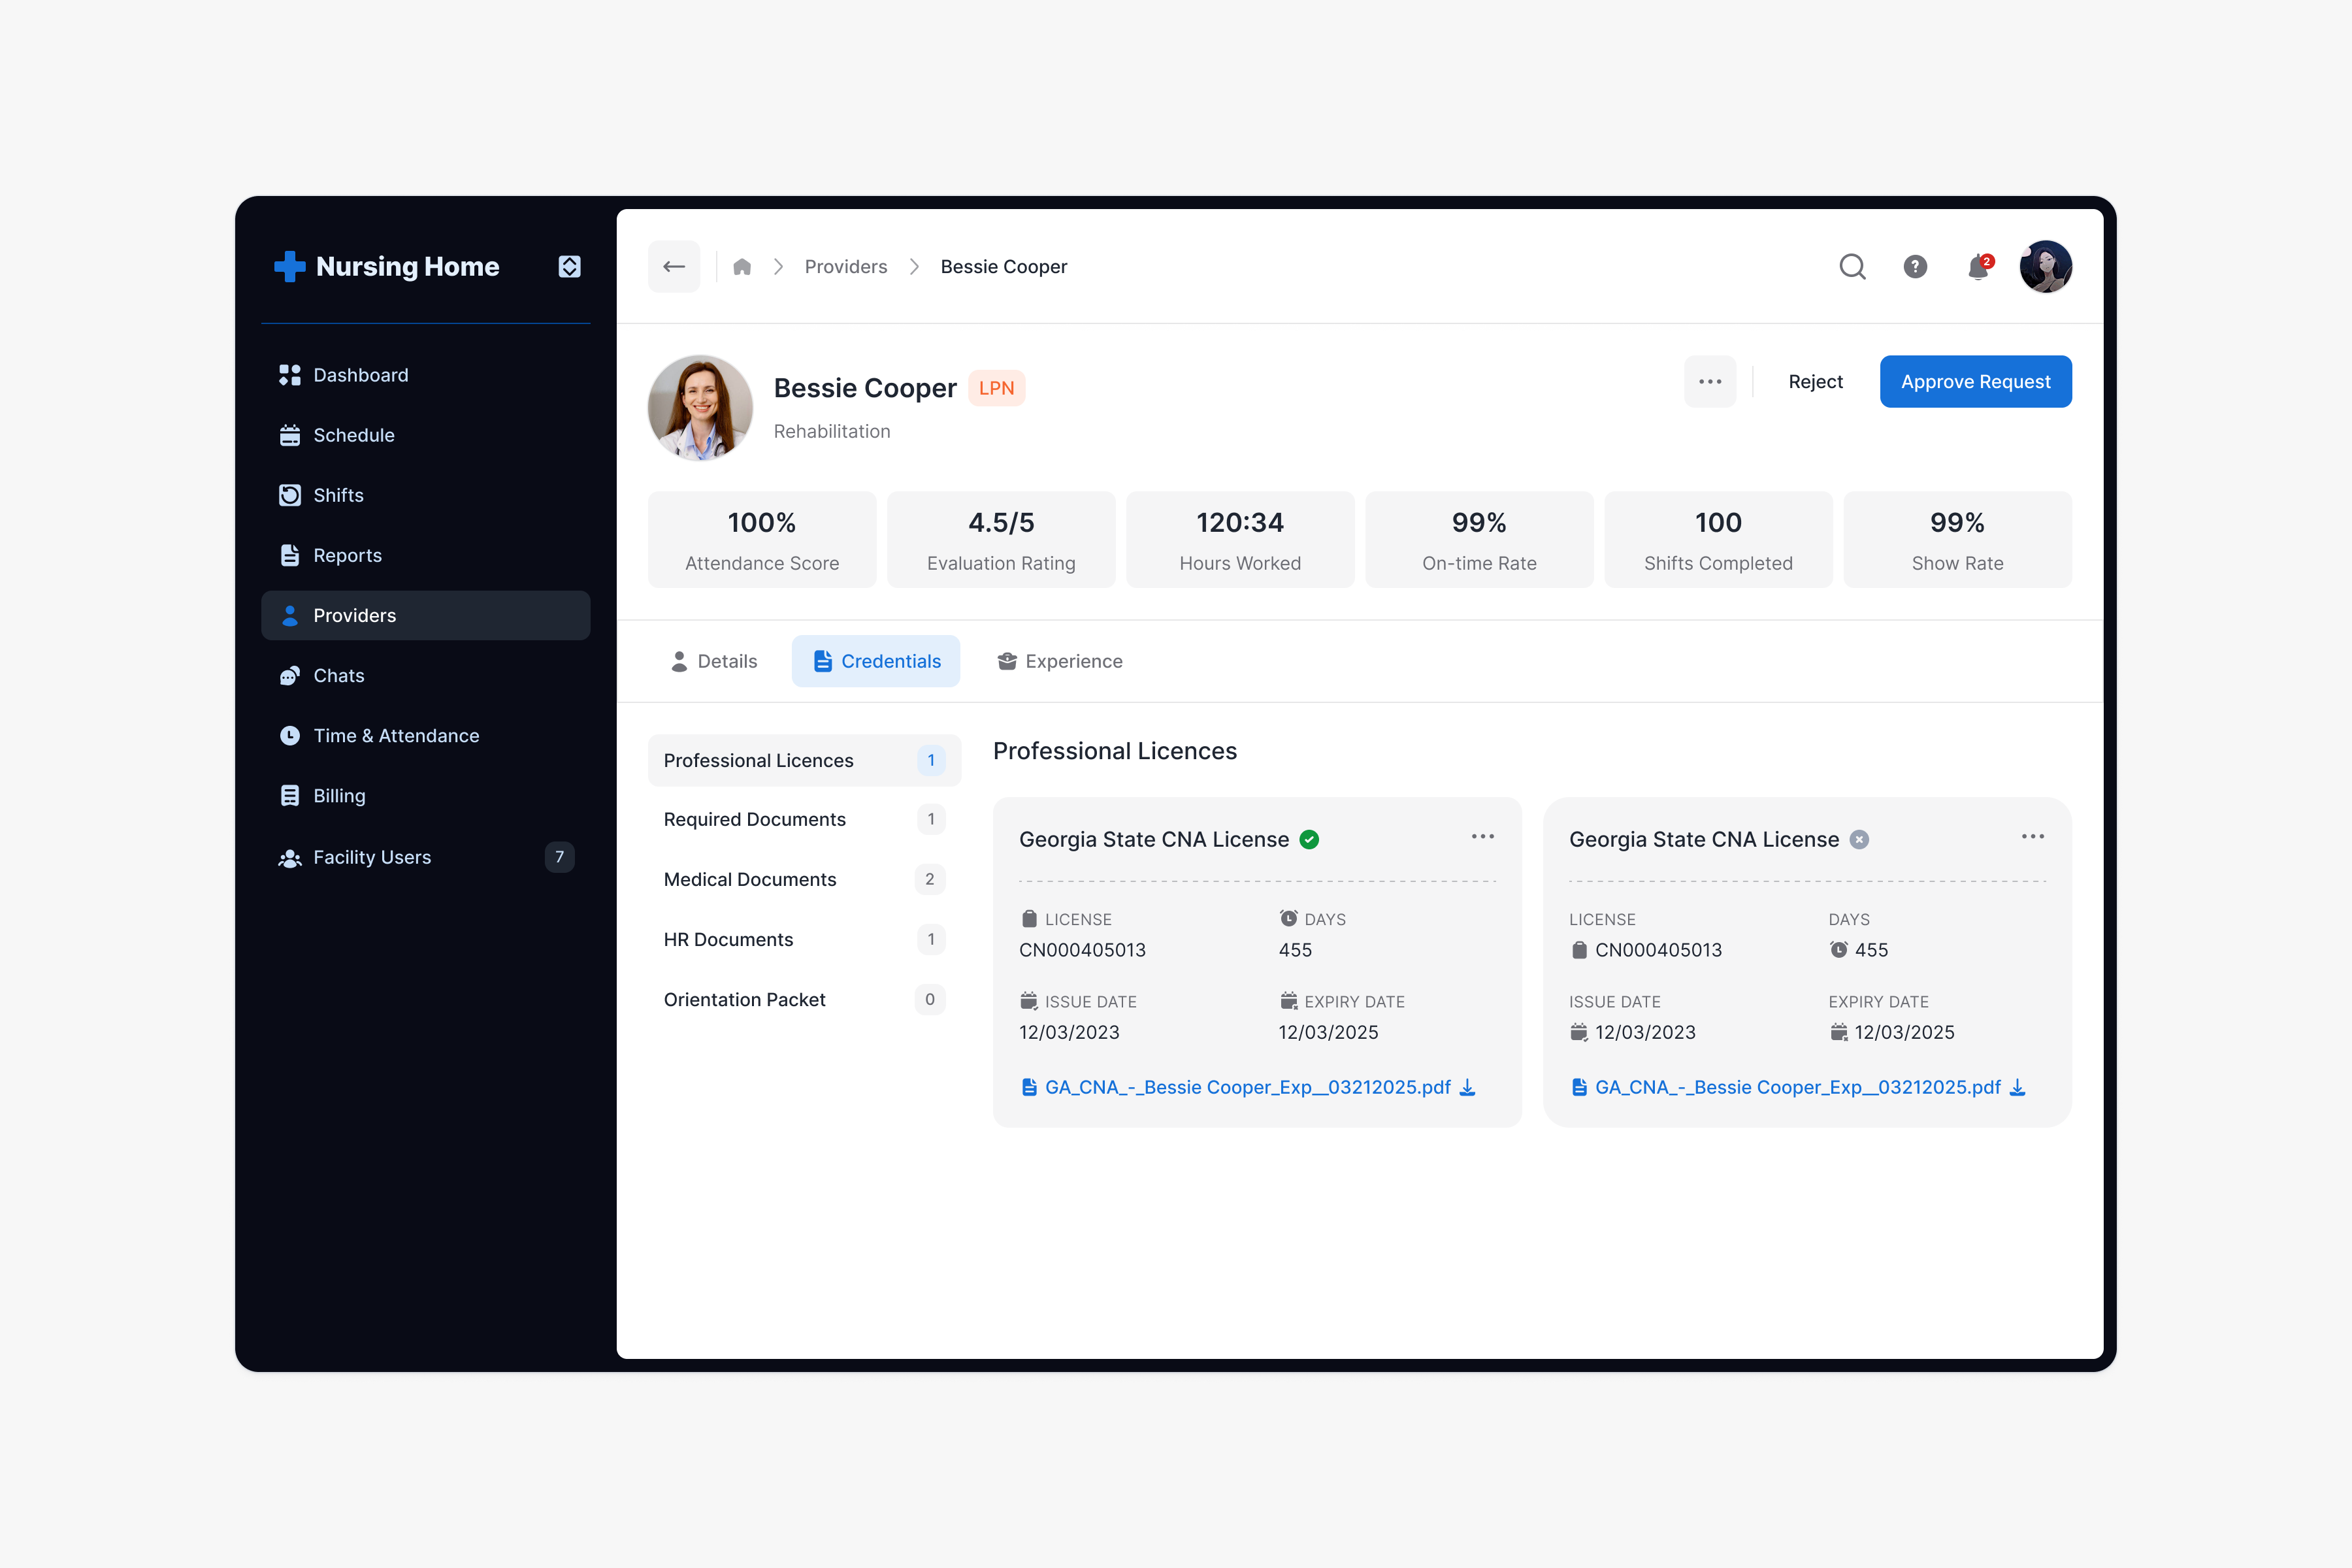Open the user profile avatar
Viewport: 2352px width, 1568px height.
(2045, 266)
